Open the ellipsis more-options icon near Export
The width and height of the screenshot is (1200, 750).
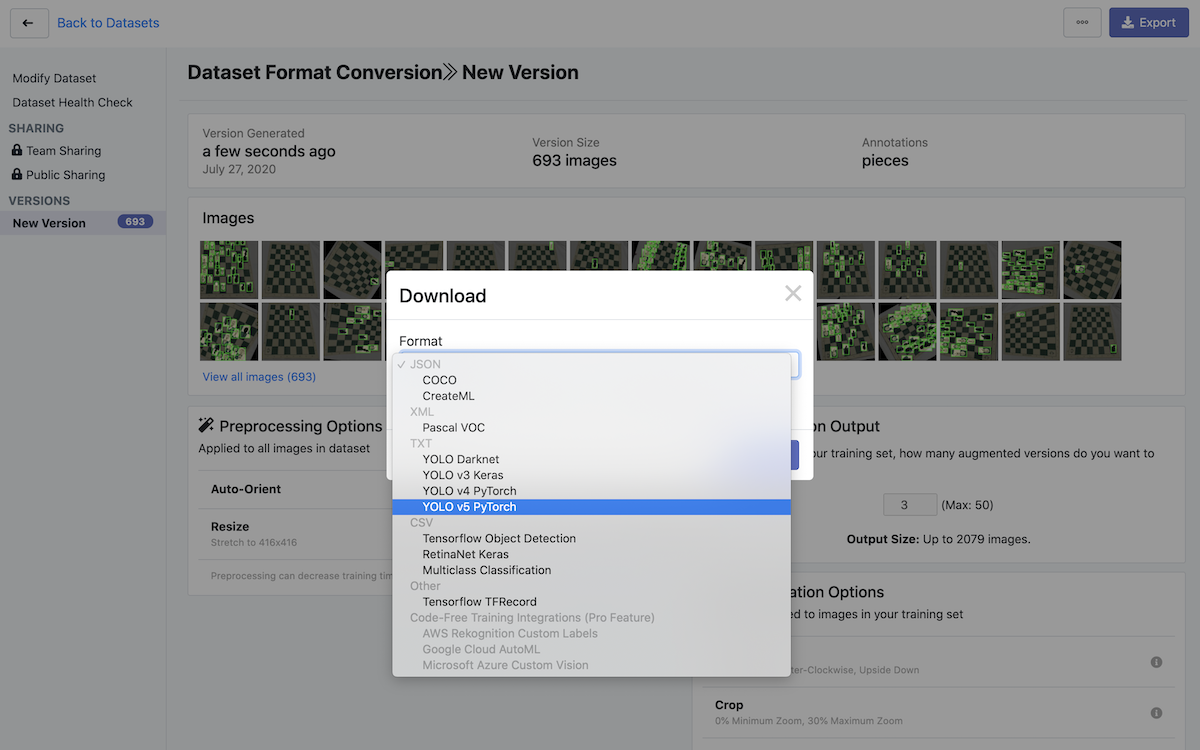[x=1082, y=22]
